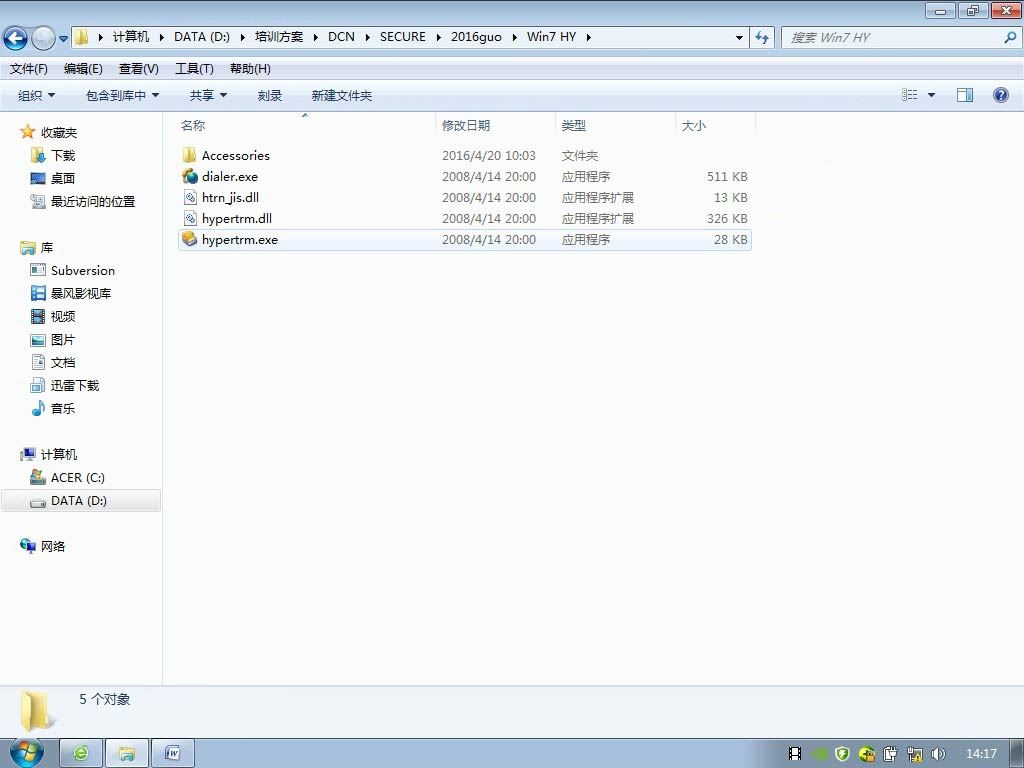Click the file date 2016/4/20 10:03
The width and height of the screenshot is (1024, 768).
click(x=488, y=155)
